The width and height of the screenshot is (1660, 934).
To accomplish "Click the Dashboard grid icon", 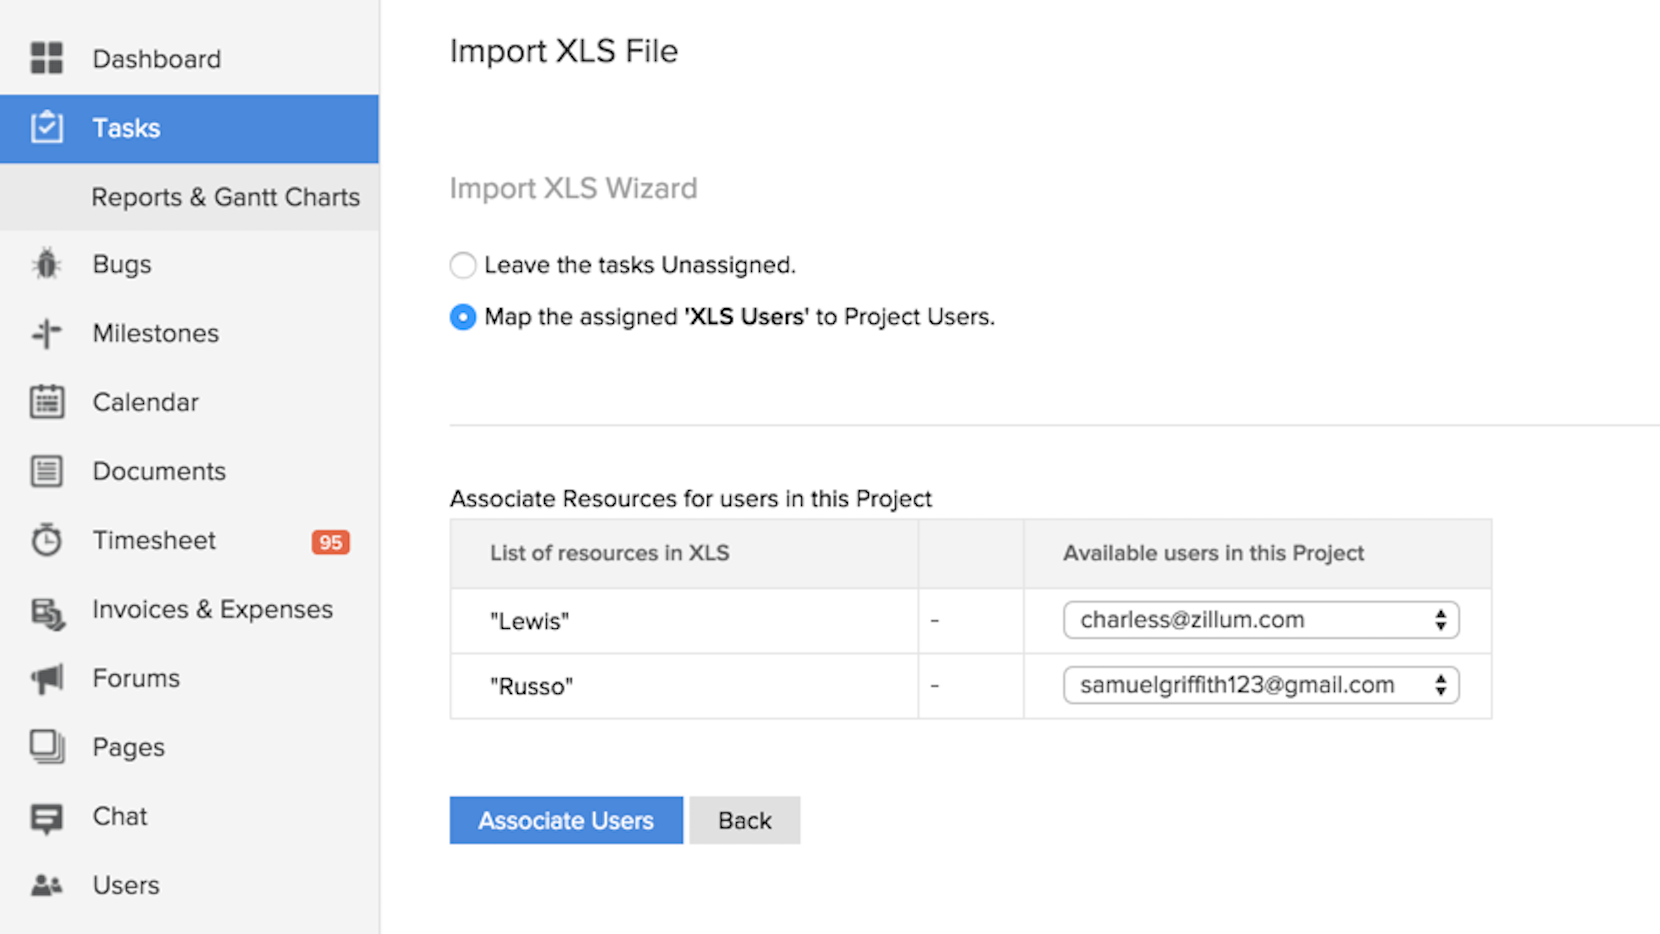I will click(x=46, y=58).
